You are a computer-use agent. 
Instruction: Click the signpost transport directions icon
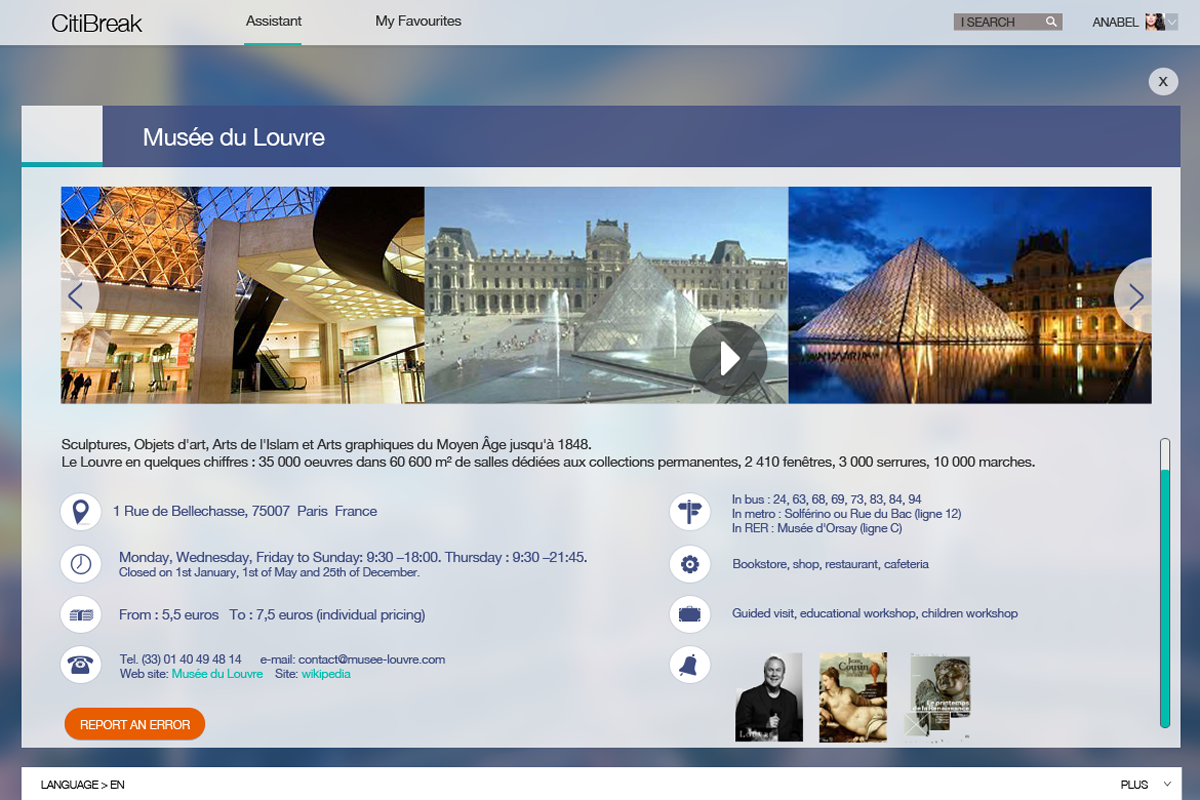coord(690,513)
